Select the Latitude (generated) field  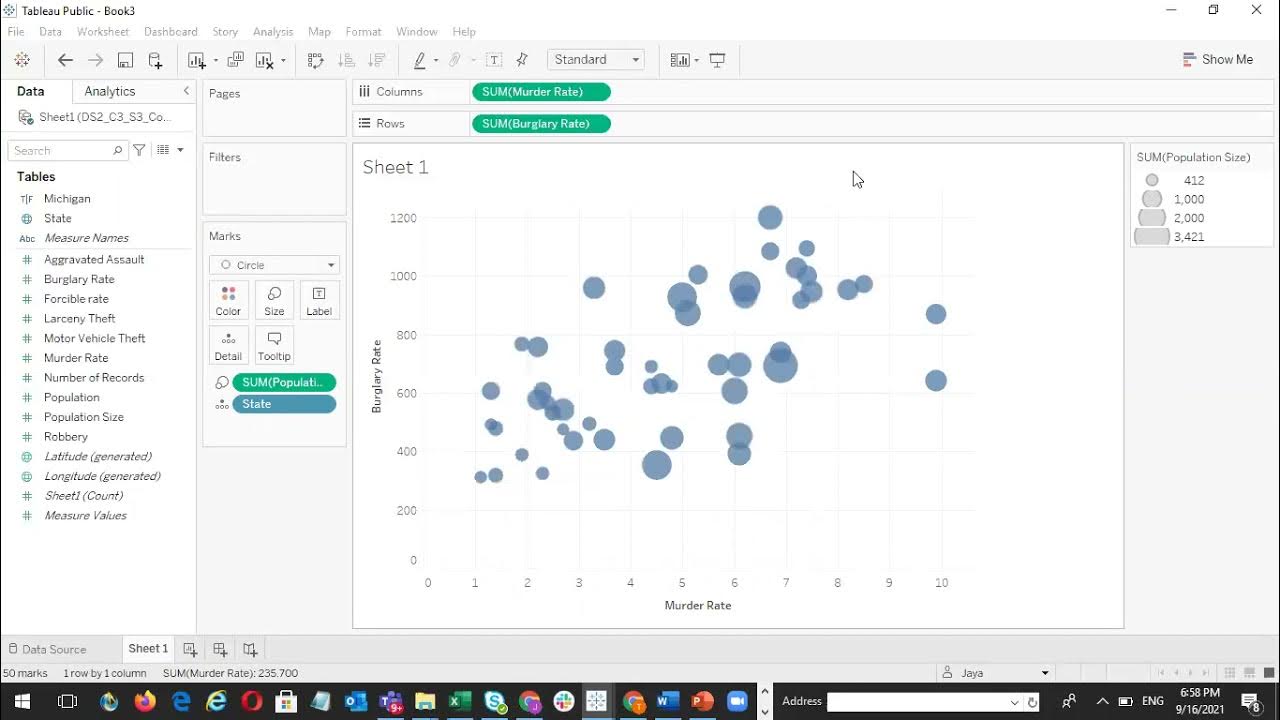coord(98,456)
